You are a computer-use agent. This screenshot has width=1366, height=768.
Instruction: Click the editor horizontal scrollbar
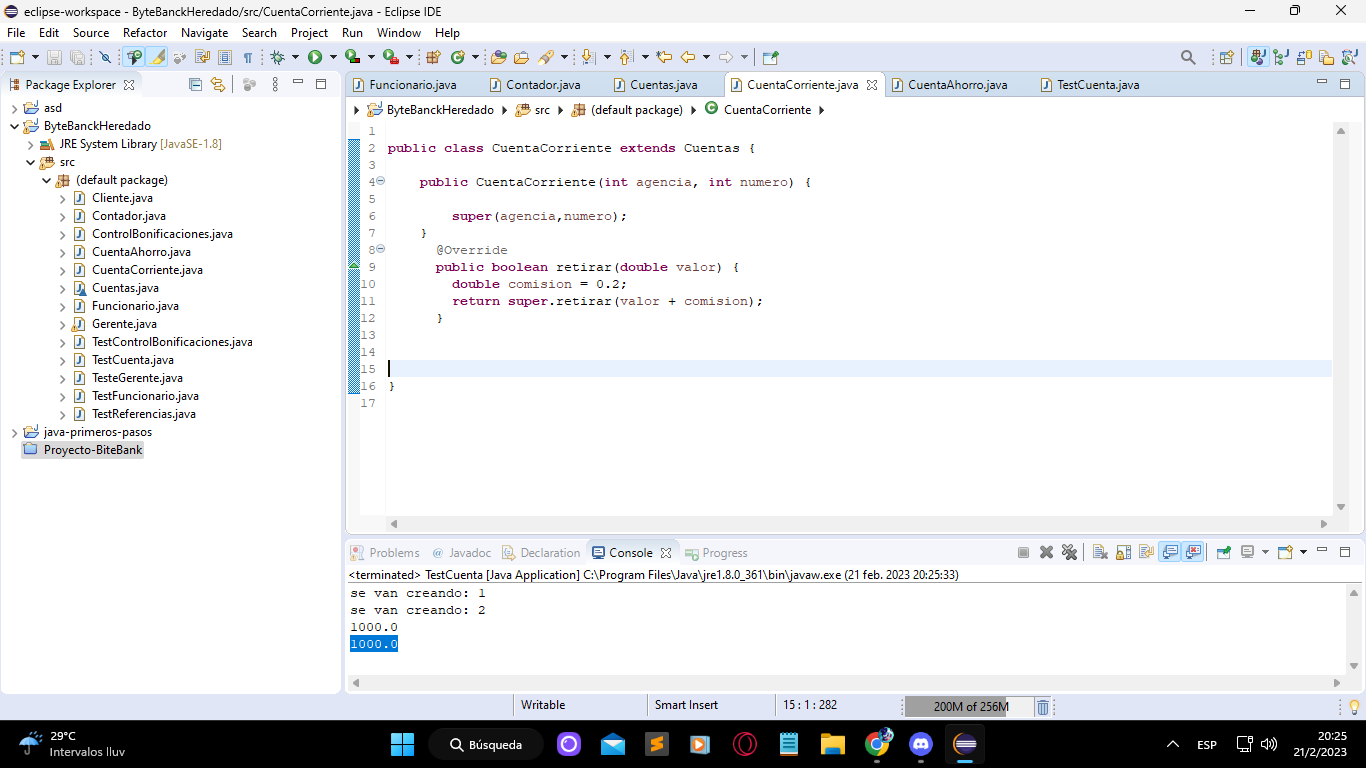tap(860, 523)
